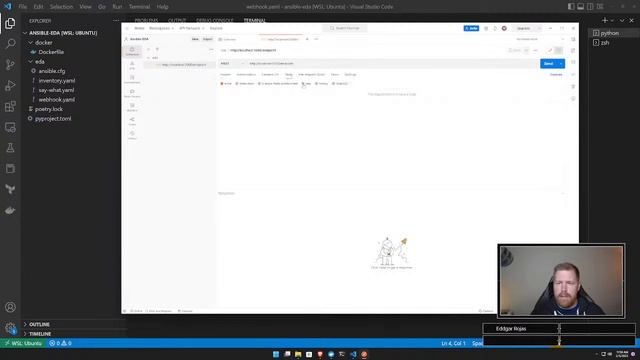Click the Windows Start button on taskbar
This screenshot has width=640, height=360.
click(276, 354)
